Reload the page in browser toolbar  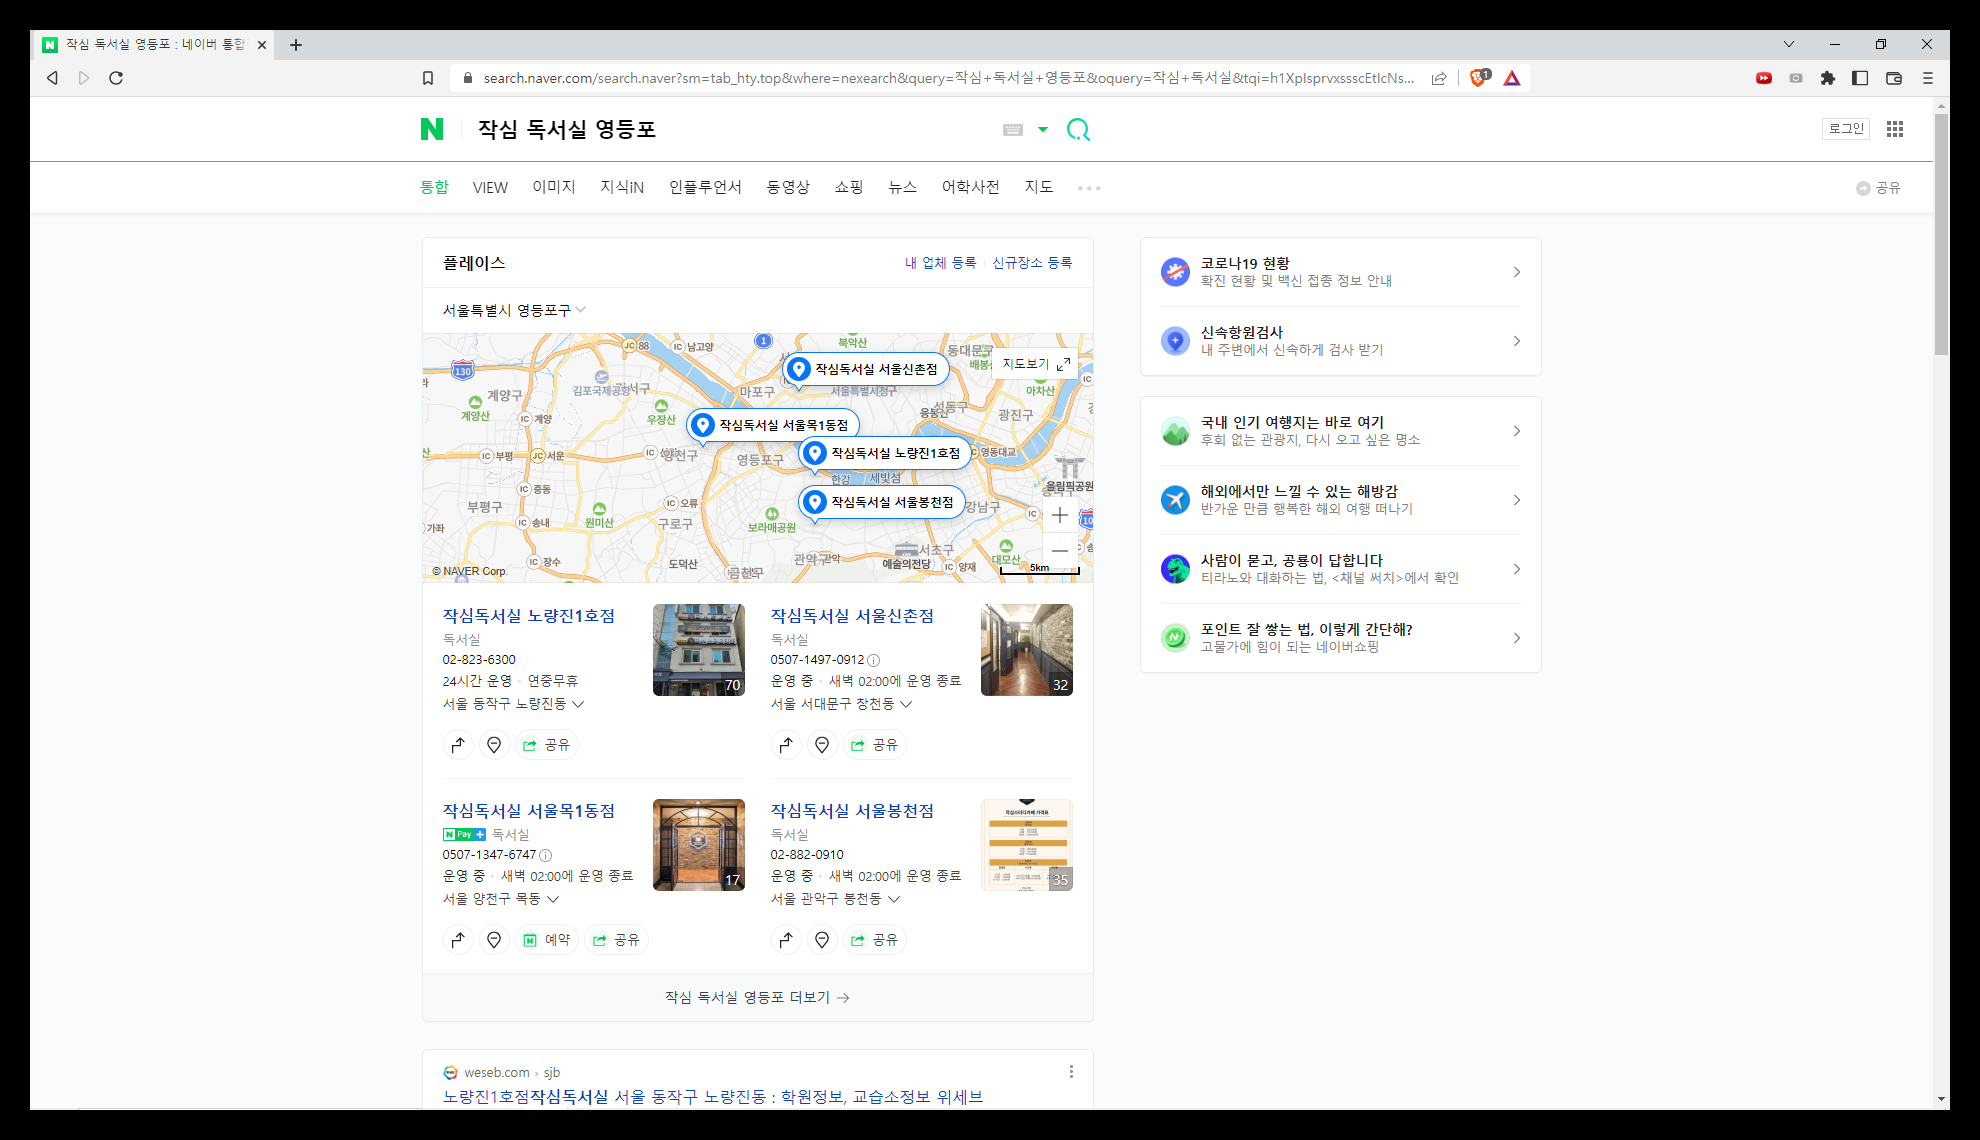pos(116,78)
